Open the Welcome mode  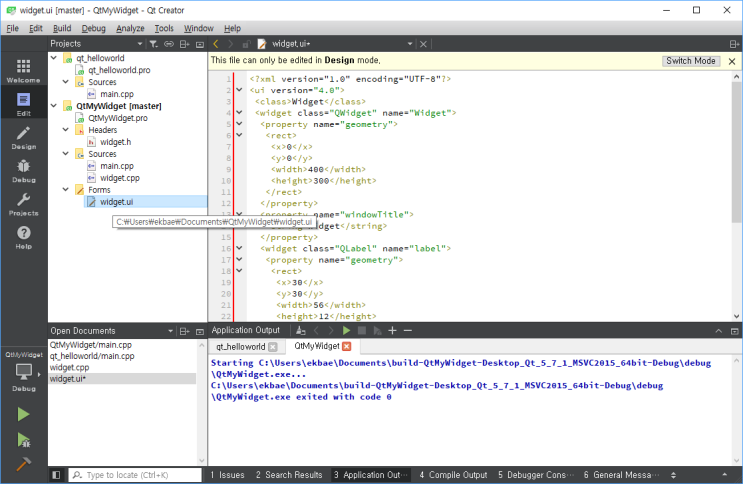pos(23,71)
